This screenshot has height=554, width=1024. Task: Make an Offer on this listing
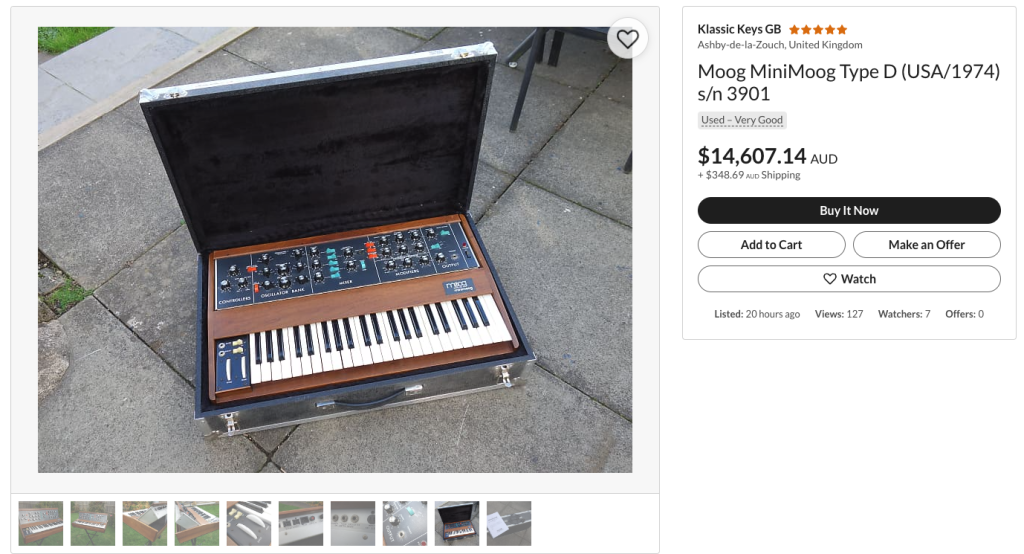[x=926, y=244]
